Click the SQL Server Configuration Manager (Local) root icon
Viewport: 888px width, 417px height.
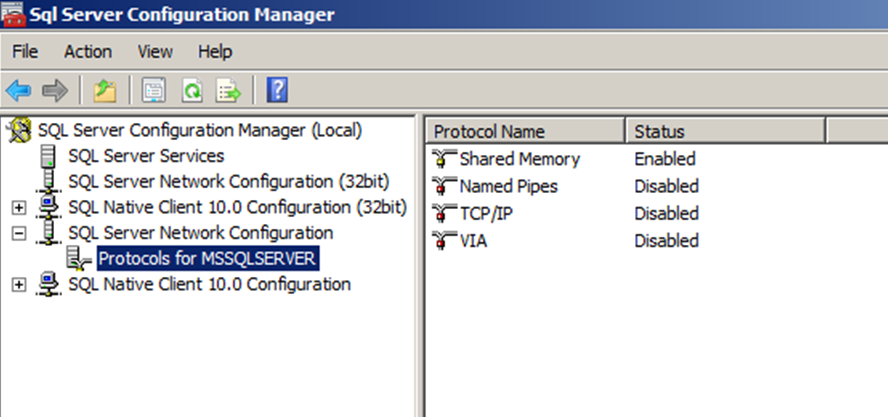pyautogui.click(x=18, y=130)
